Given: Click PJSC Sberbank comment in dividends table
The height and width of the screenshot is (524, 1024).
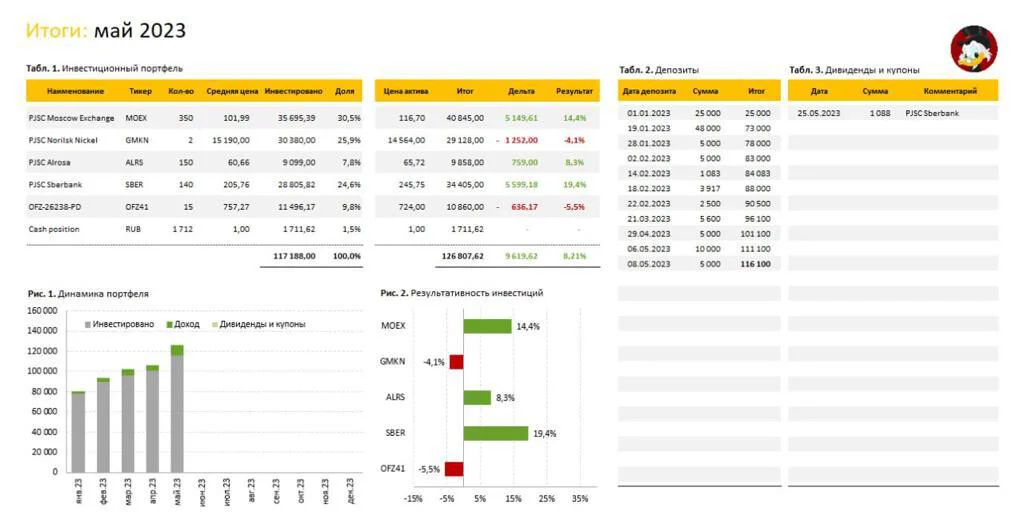Looking at the screenshot, I should click(932, 113).
